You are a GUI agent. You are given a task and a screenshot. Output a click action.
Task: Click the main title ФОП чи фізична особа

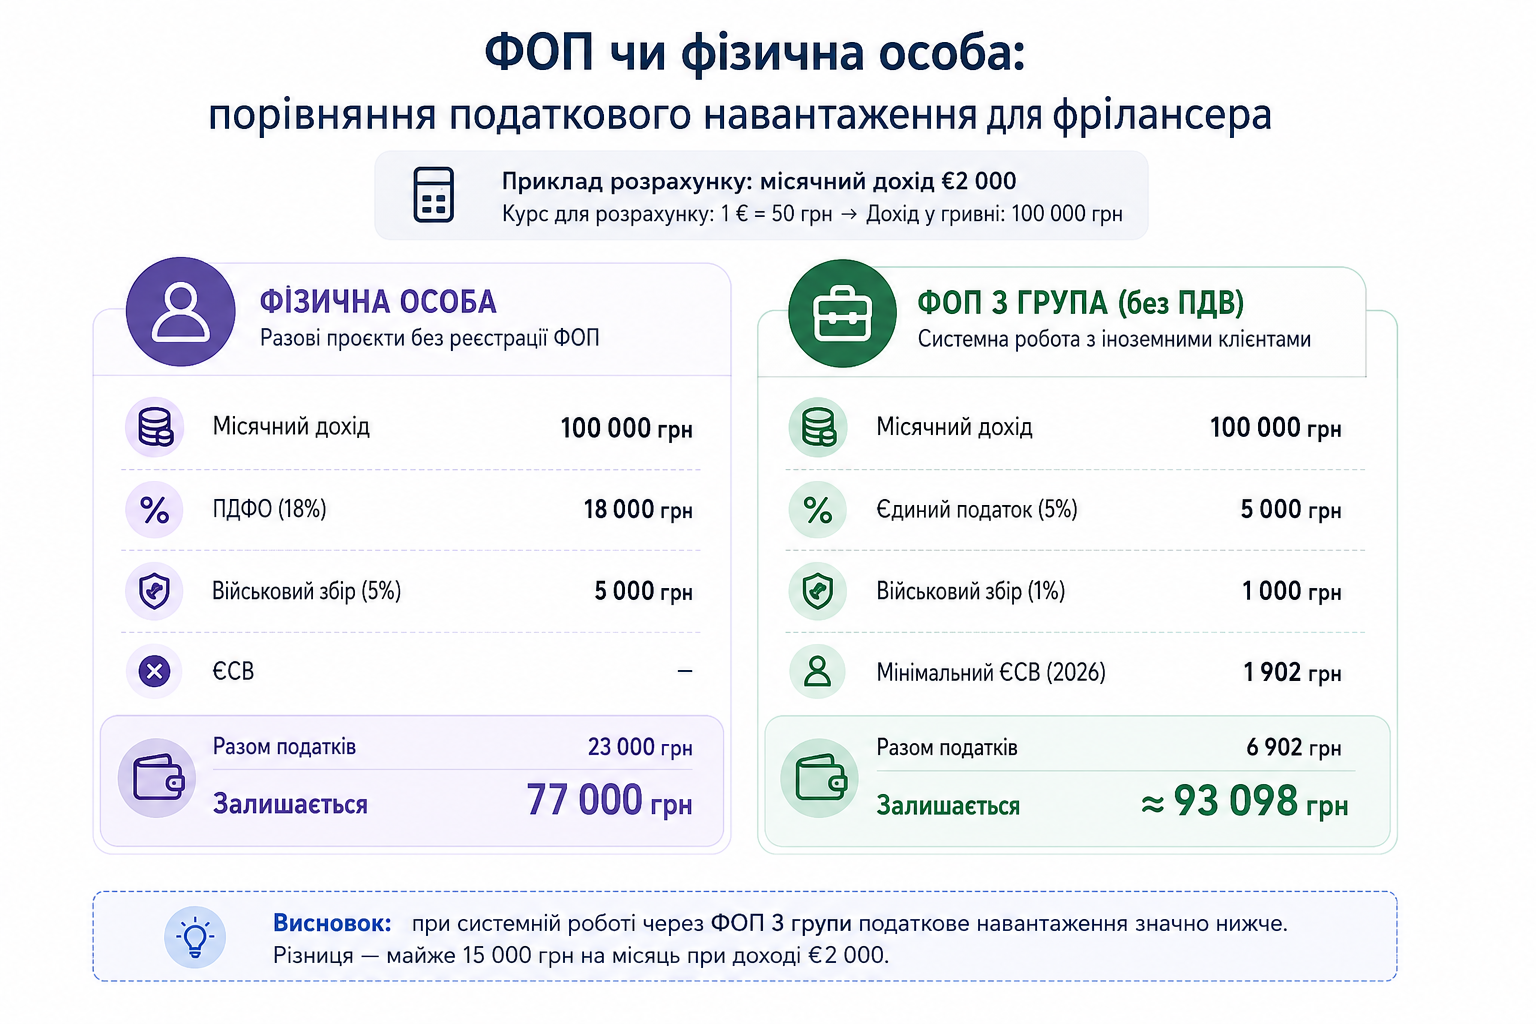point(755,52)
